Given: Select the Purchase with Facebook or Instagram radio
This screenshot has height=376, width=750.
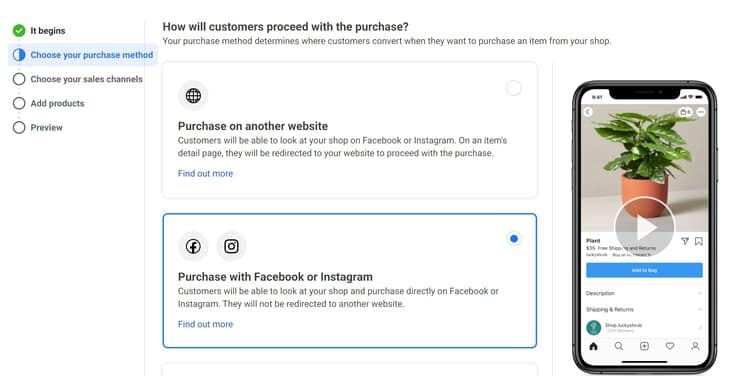Looking at the screenshot, I should (x=514, y=239).
